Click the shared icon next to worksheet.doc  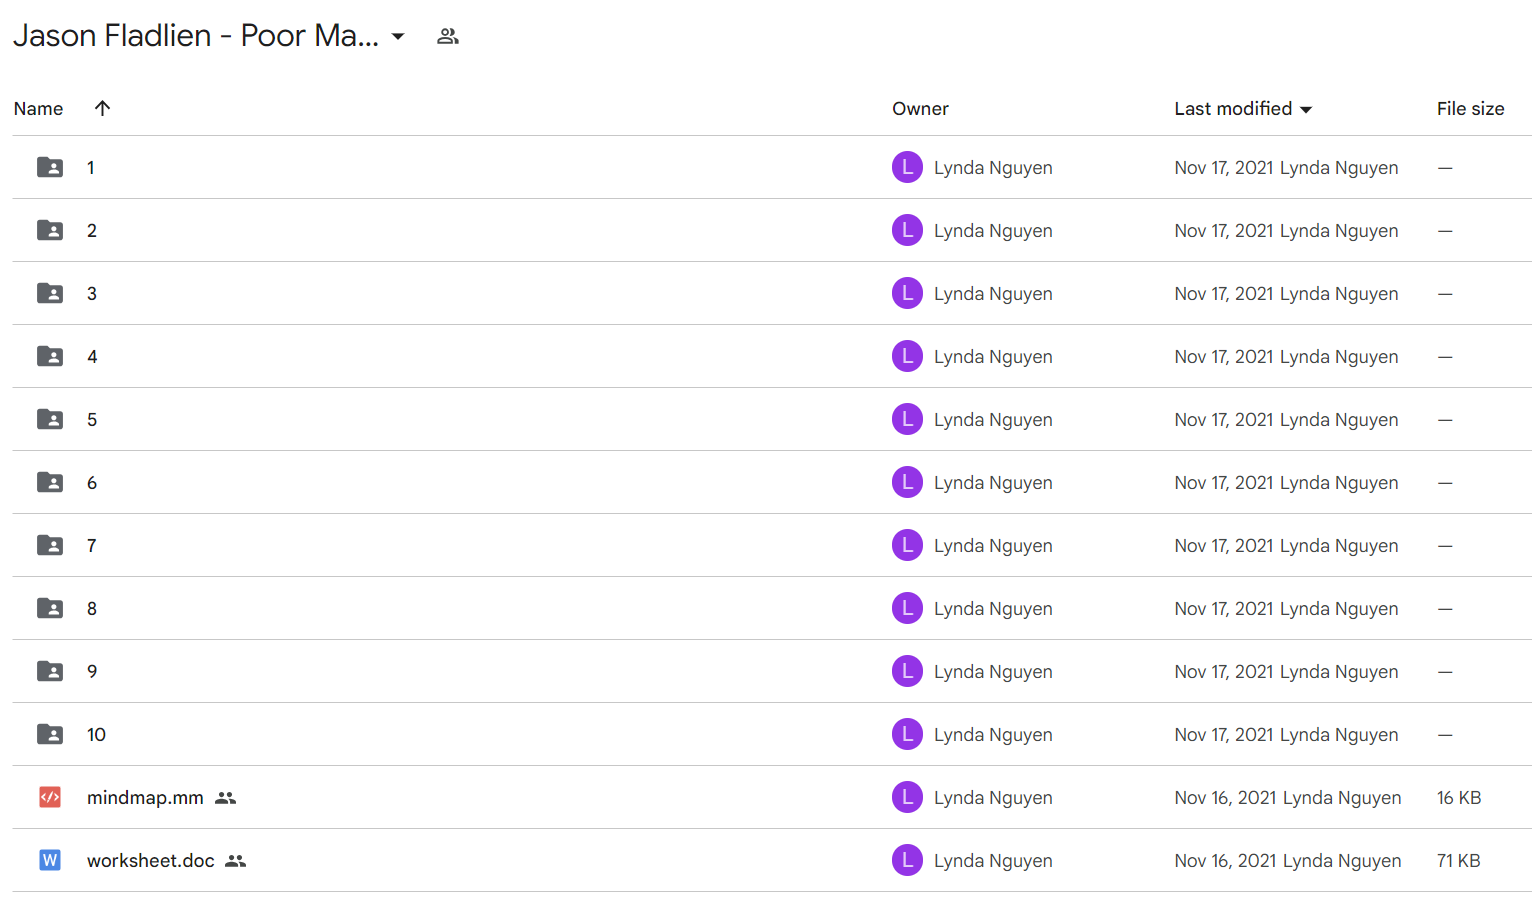(x=236, y=861)
